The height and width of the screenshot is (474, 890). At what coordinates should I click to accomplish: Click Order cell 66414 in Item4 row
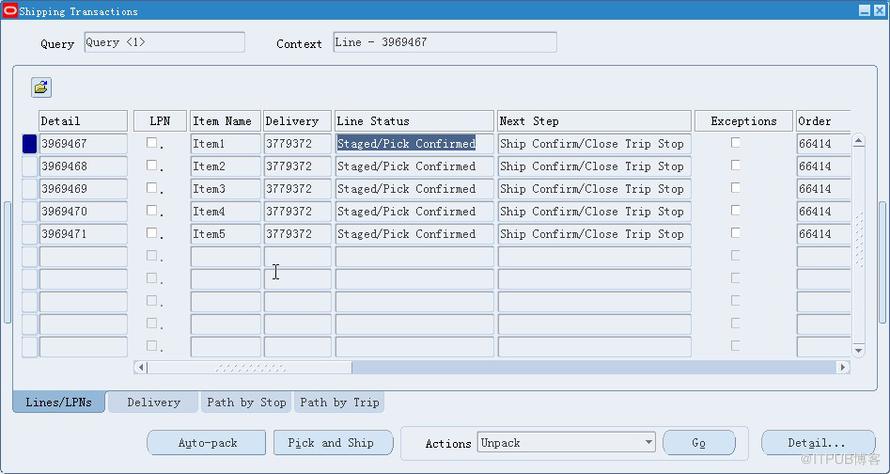coord(824,211)
